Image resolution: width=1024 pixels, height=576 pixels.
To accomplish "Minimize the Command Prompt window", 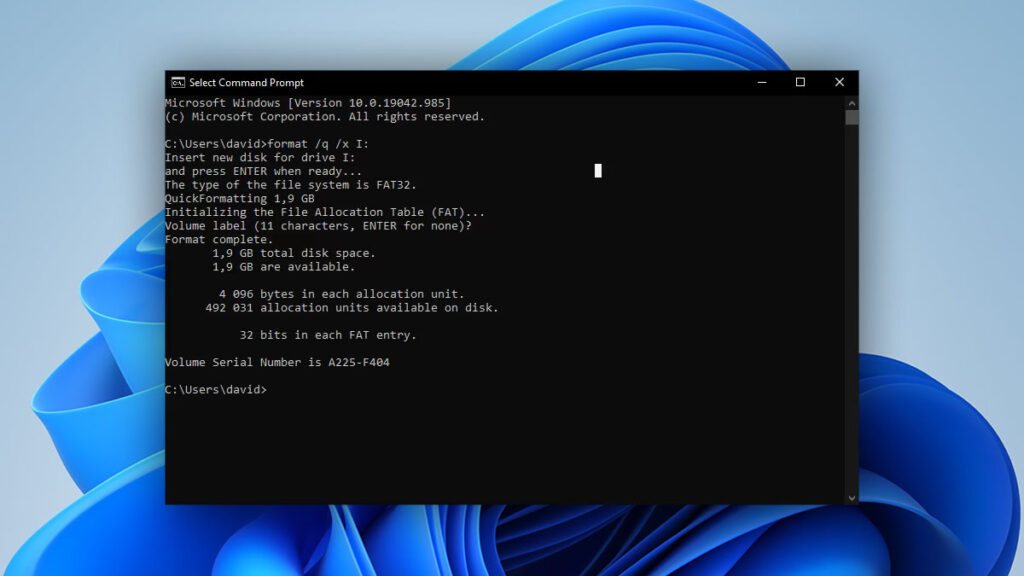I will pos(762,82).
